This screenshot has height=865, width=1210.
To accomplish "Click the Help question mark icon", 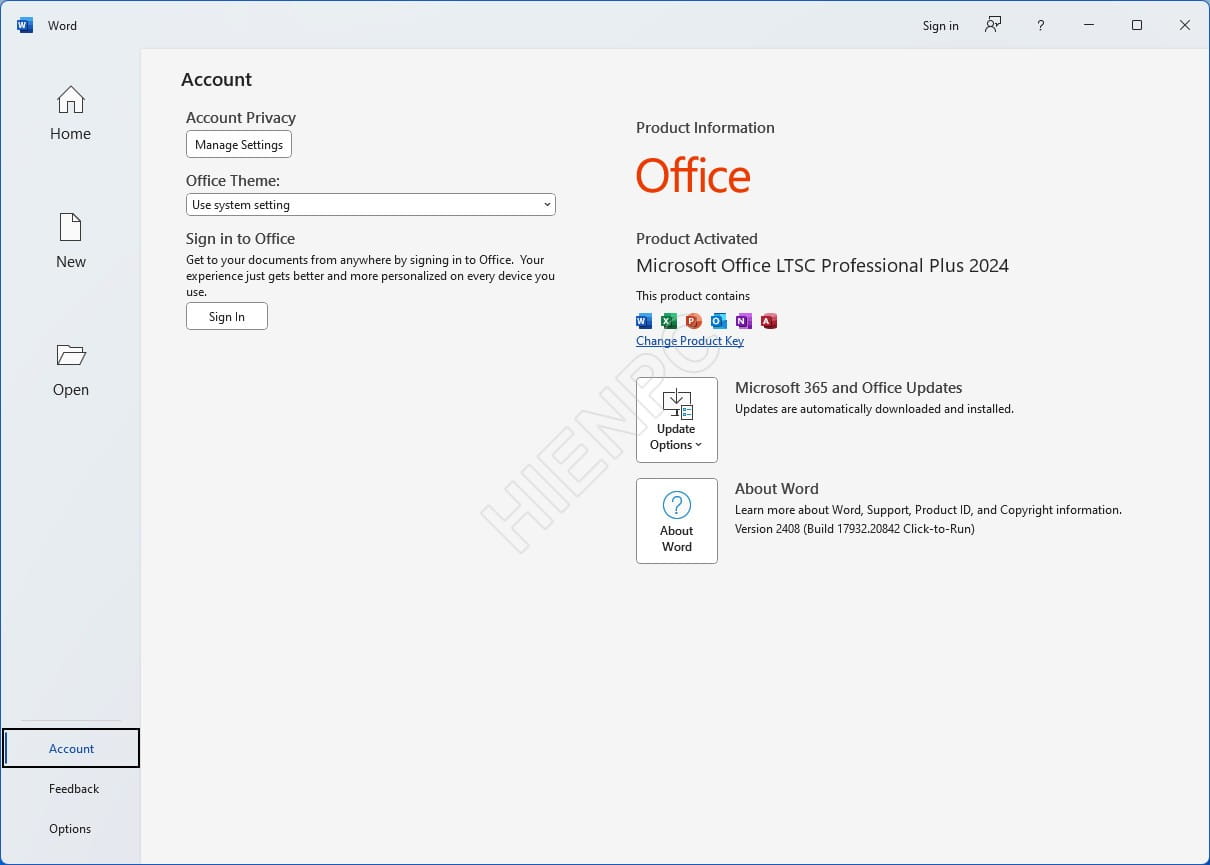I will point(1040,25).
